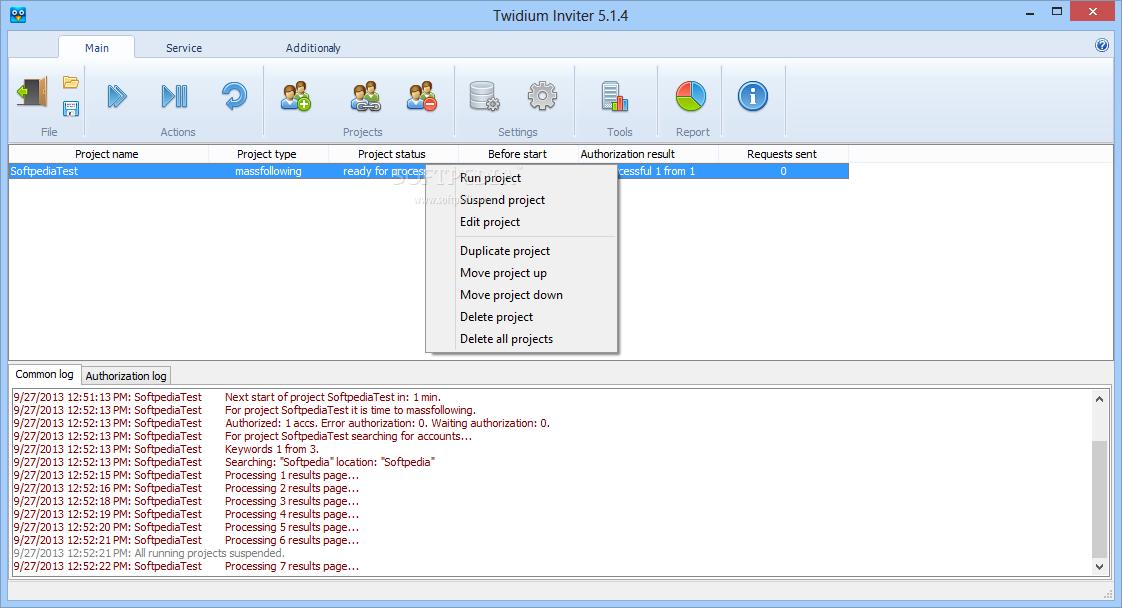Open the Additionaly ribbon tab
Viewport: 1122px width, 608px height.
tap(313, 48)
